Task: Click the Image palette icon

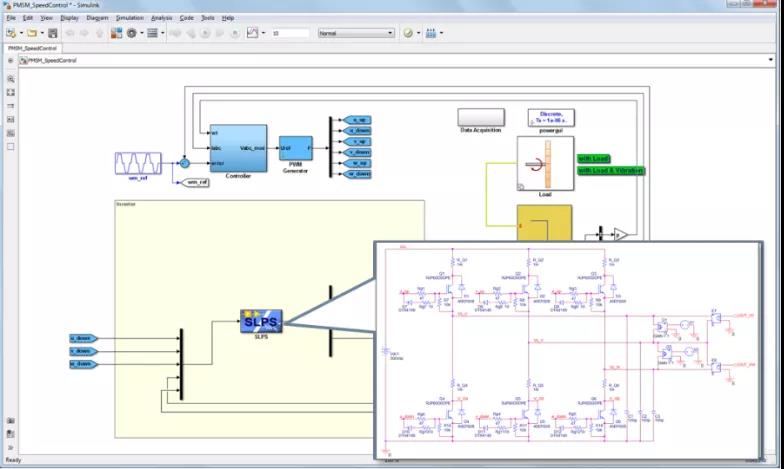Action: pyautogui.click(x=10, y=133)
